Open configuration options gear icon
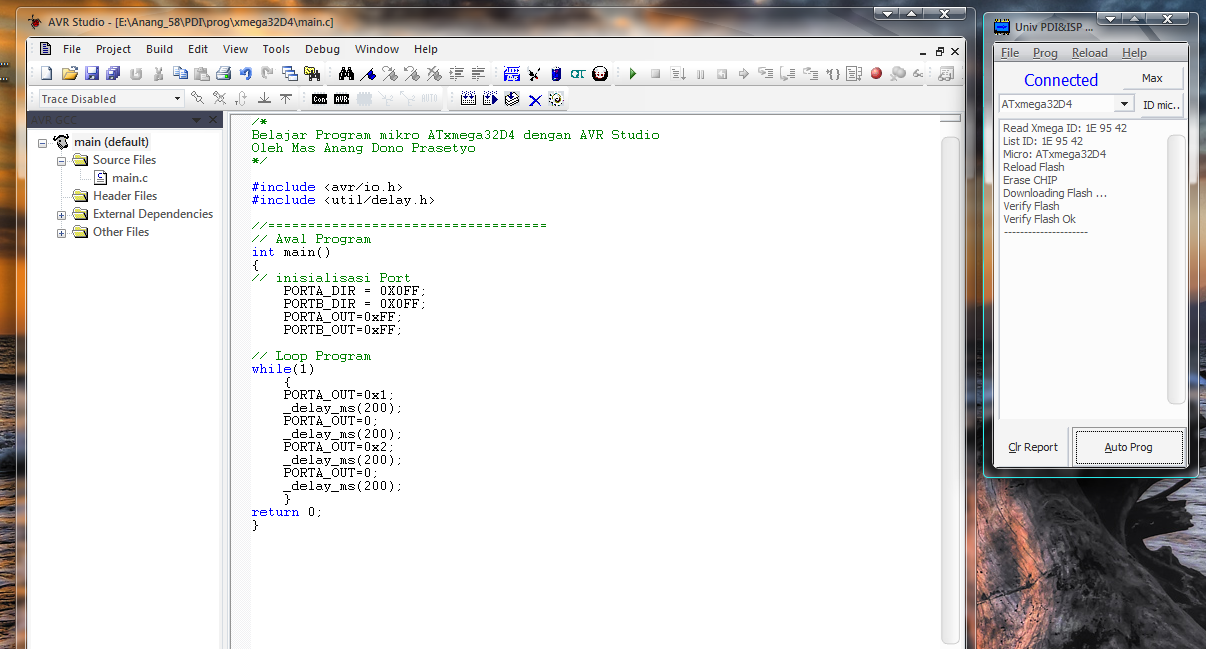The width and height of the screenshot is (1206, 649). [556, 99]
